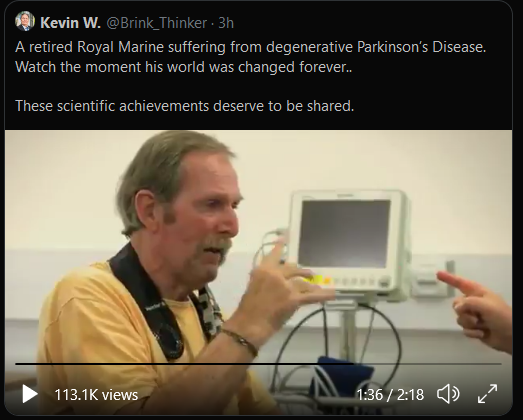This screenshot has height=420, width=523.
Task: Click the Kevin W. display name
Action: [70, 23]
